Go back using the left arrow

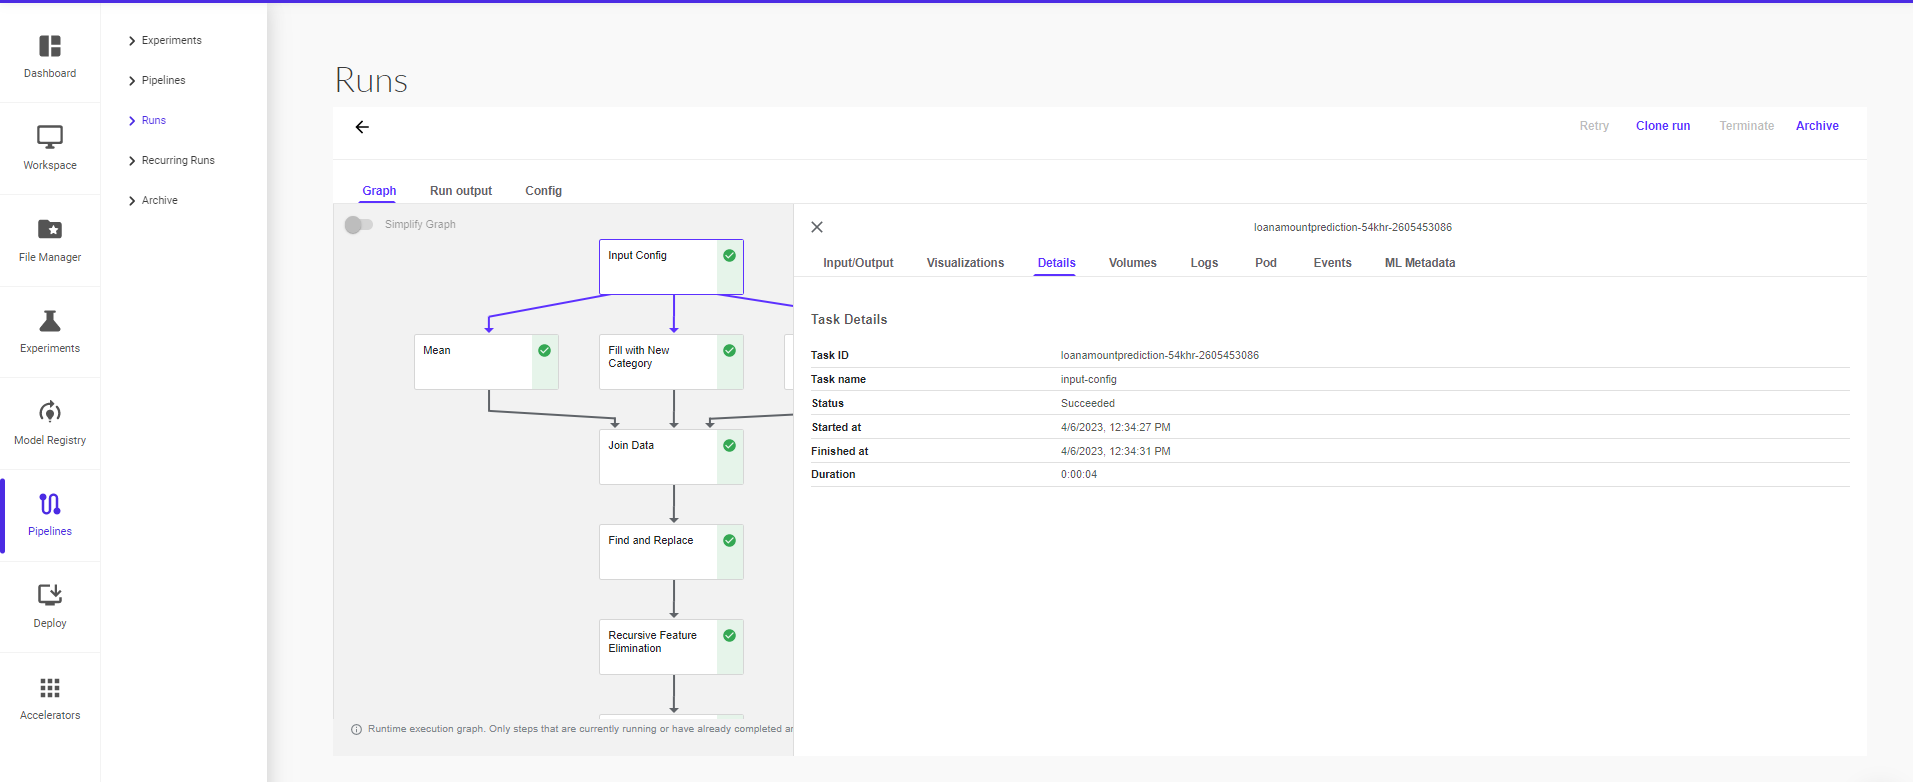362,127
